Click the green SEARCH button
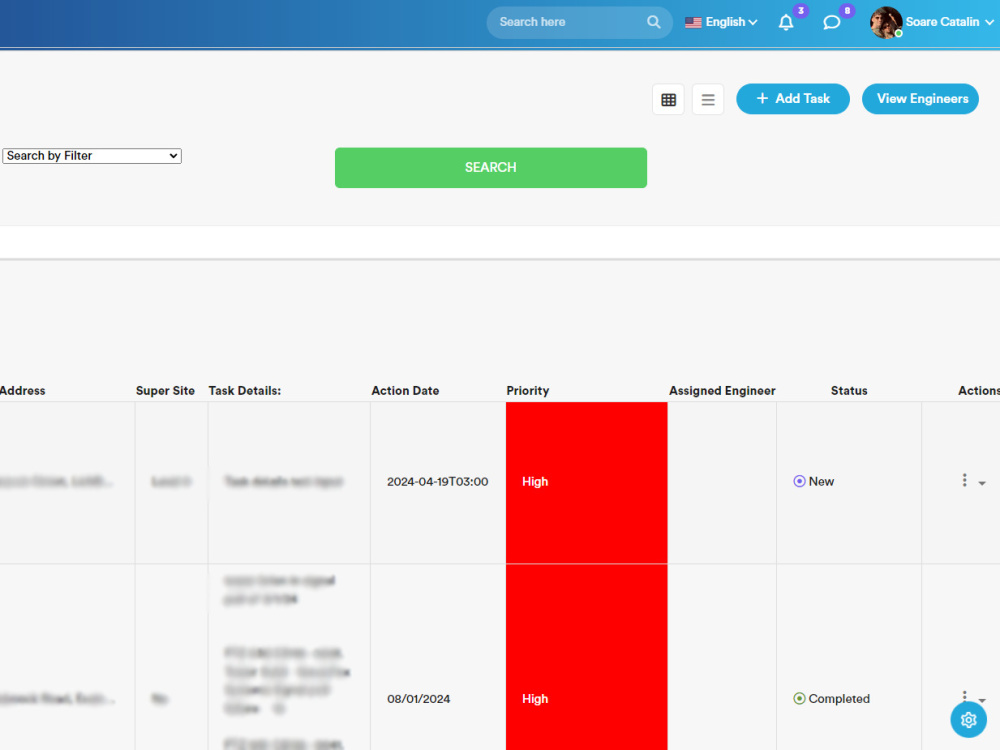This screenshot has height=750, width=1000. (490, 168)
